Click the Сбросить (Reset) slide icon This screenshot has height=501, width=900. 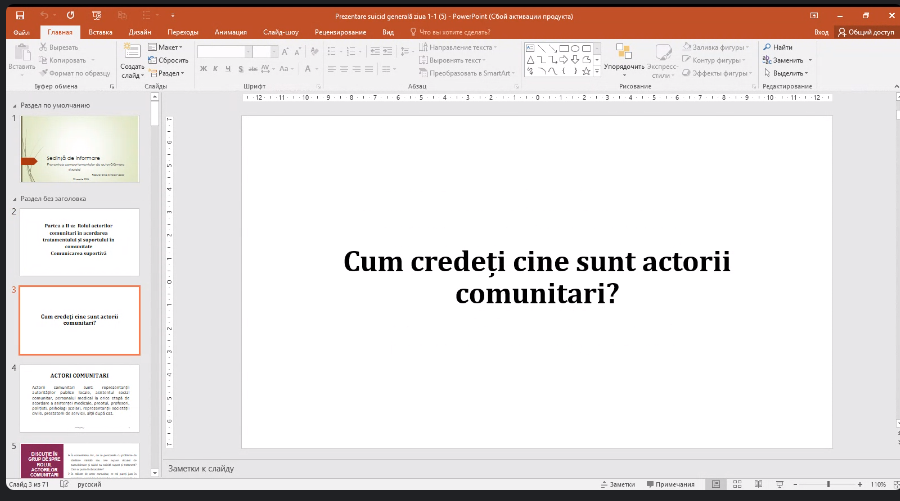tap(166, 60)
